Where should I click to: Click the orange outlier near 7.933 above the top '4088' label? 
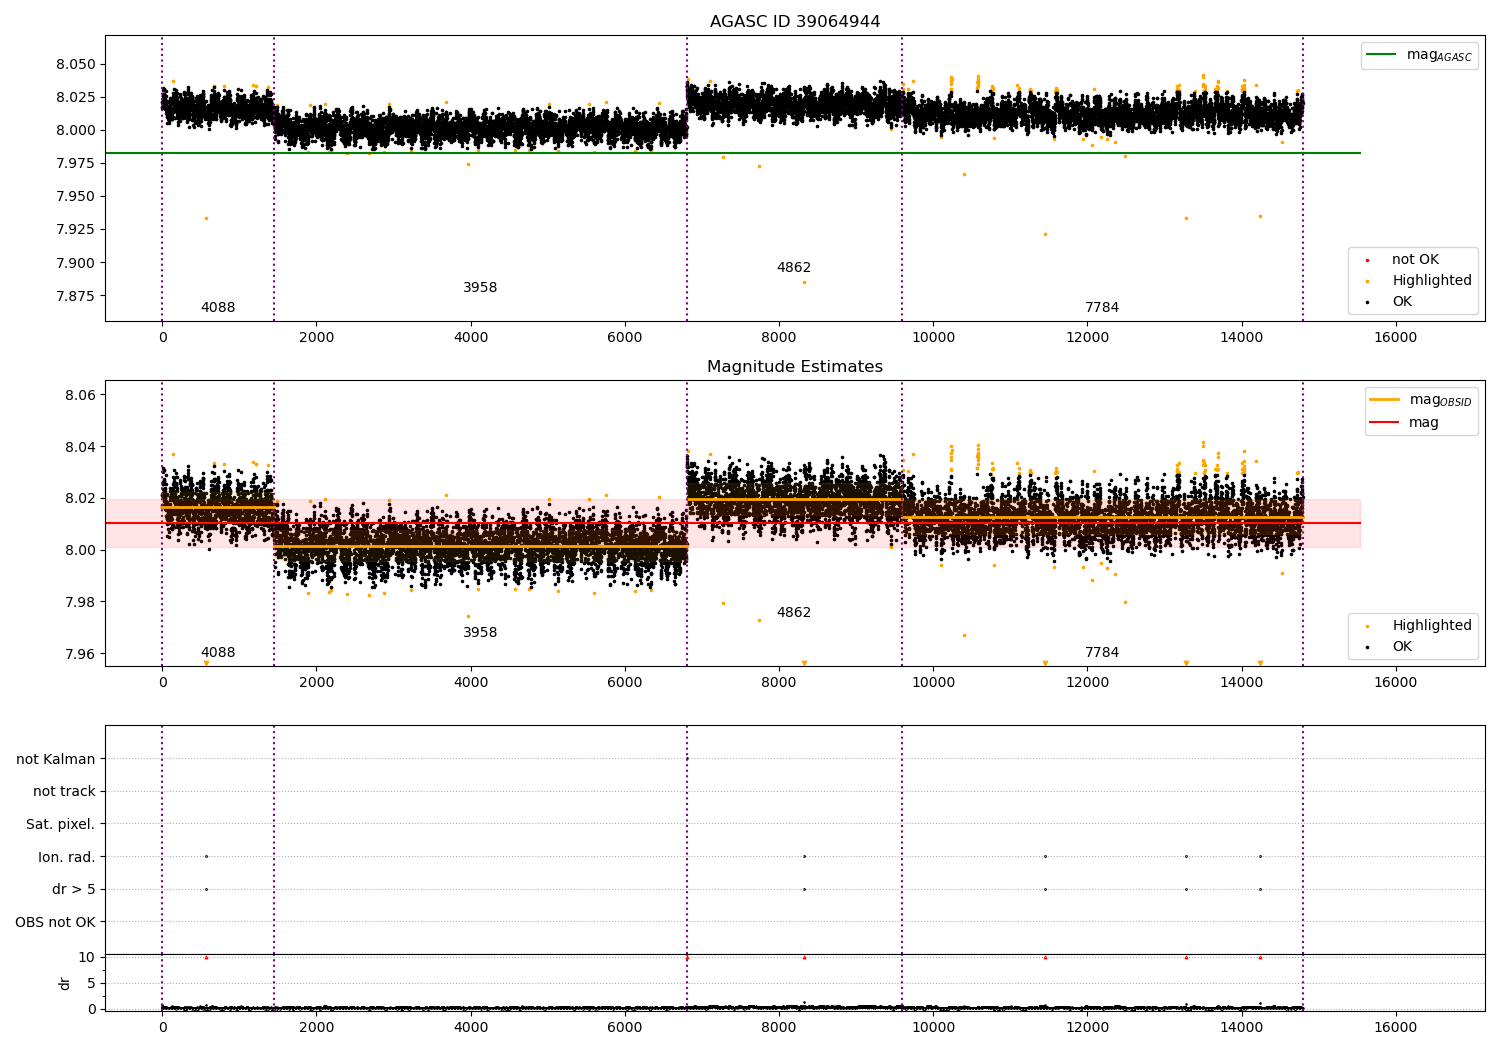pos(206,218)
